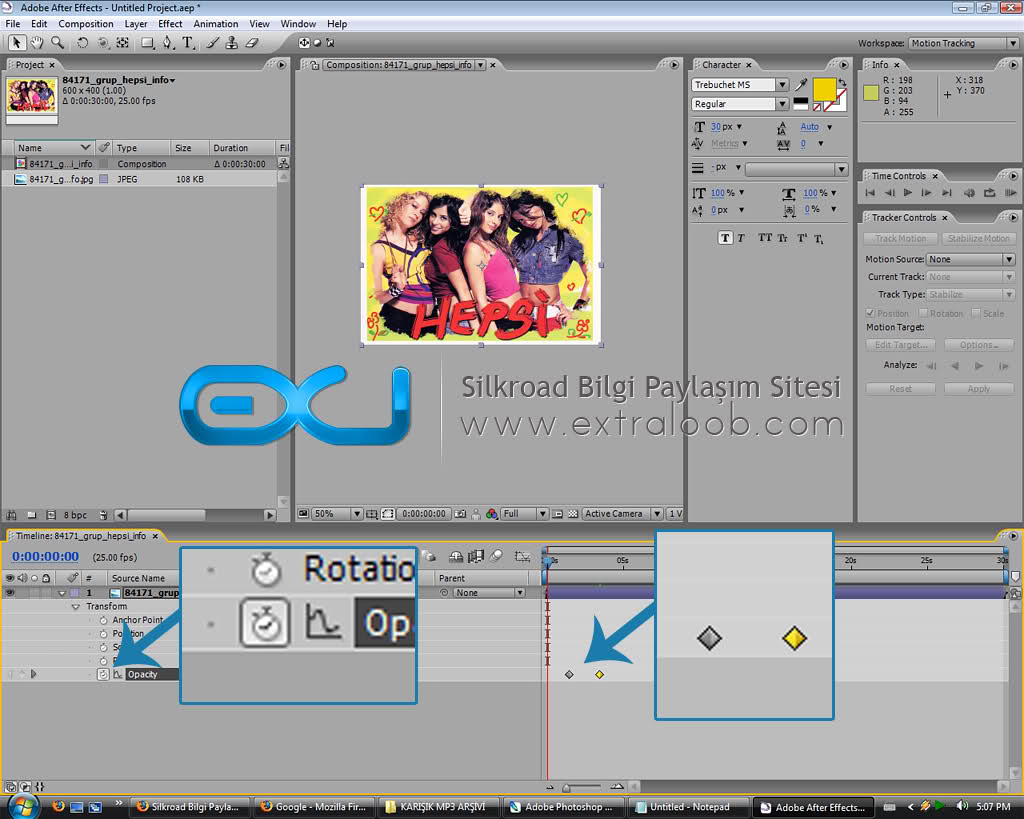1024x819 pixels.
Task: Click the Faux Bold T button
Action: (725, 238)
